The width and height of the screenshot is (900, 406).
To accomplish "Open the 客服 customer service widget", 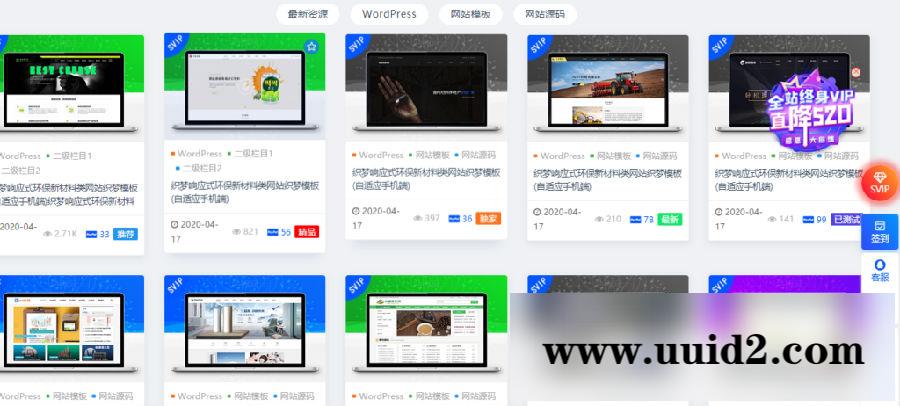I will pos(879,270).
